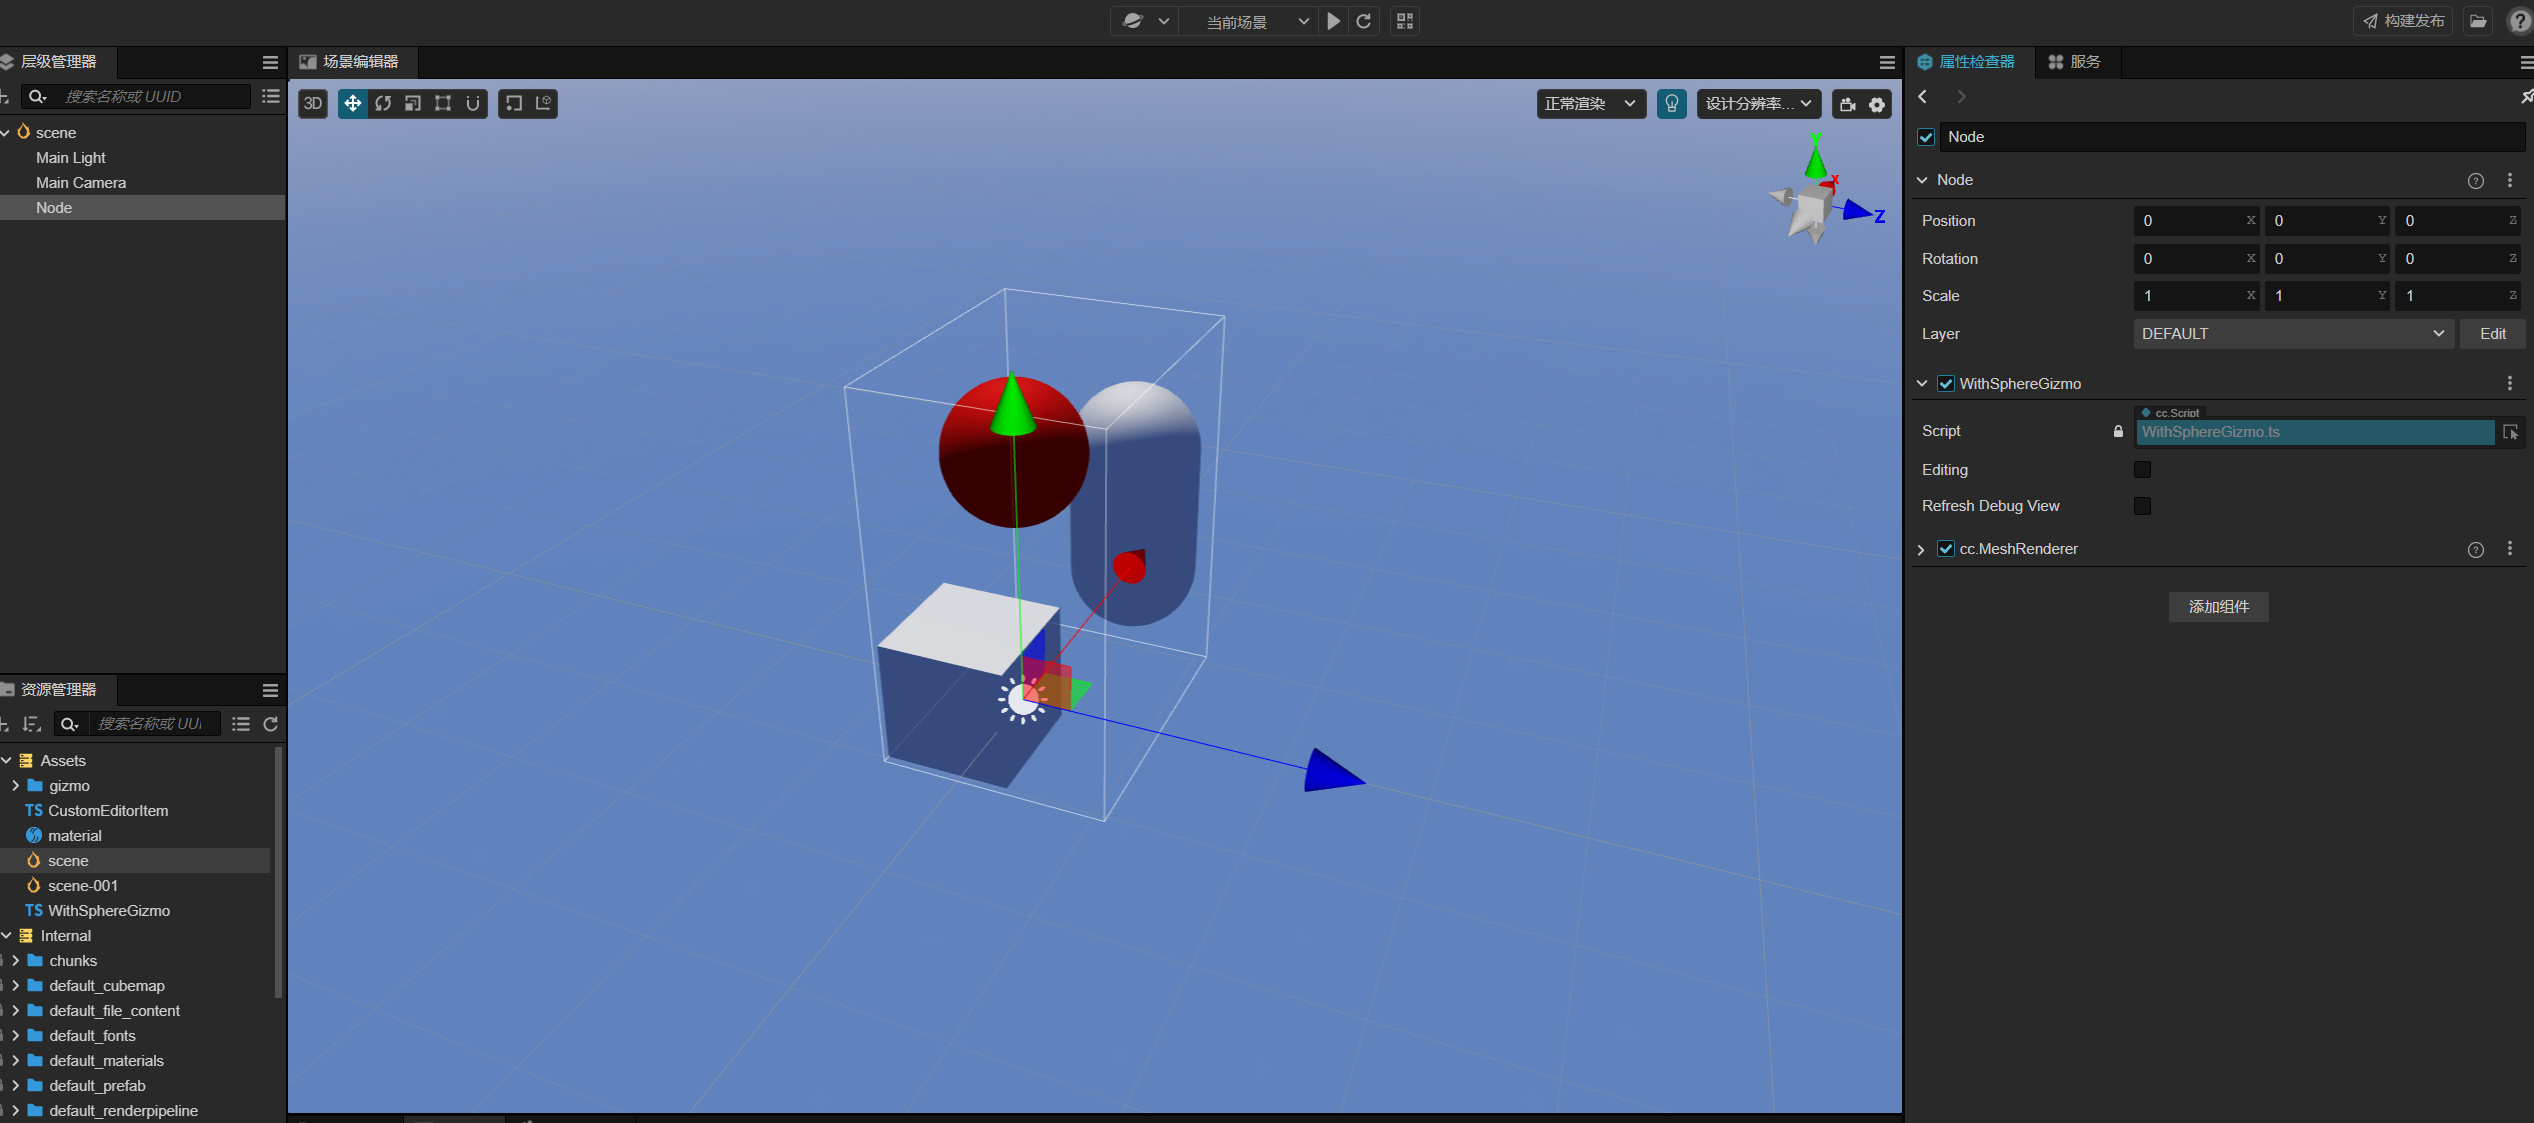
Task: Select the scale transform tool
Action: pyautogui.click(x=413, y=103)
